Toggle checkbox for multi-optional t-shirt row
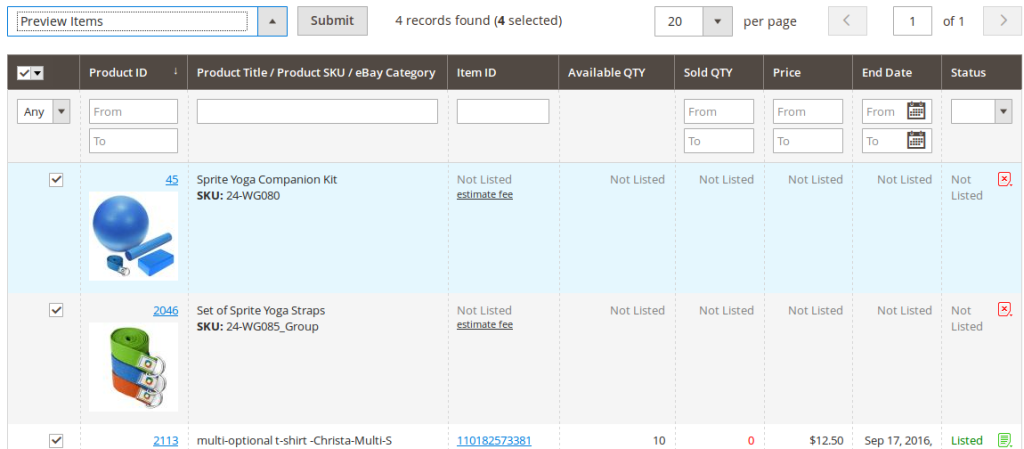 click(56, 440)
